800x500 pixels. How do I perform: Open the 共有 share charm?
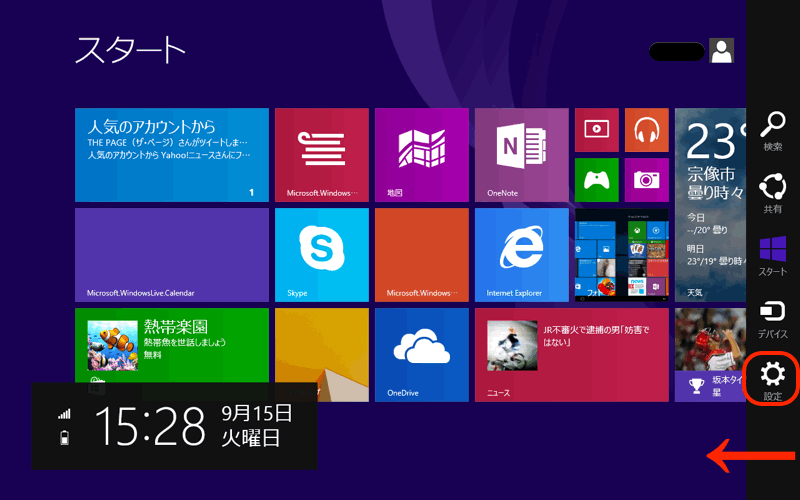(772, 192)
